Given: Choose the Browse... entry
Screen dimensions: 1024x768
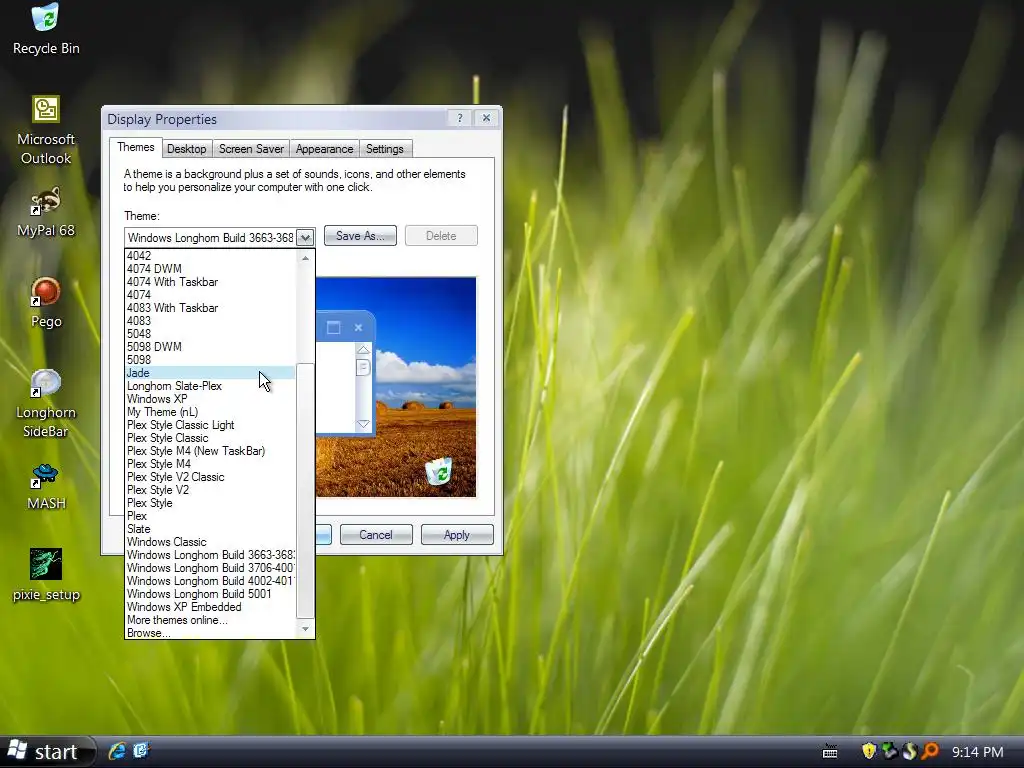Looking at the screenshot, I should 210,633.
